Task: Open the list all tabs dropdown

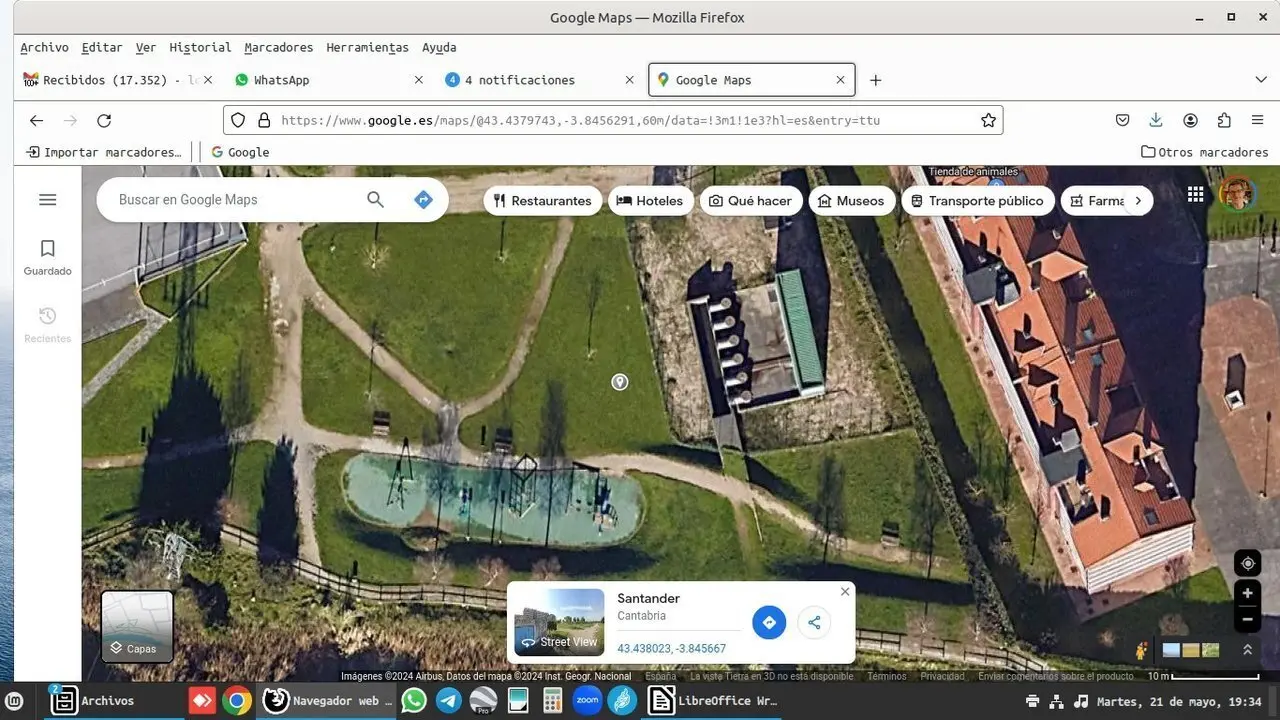Action: tap(1260, 80)
